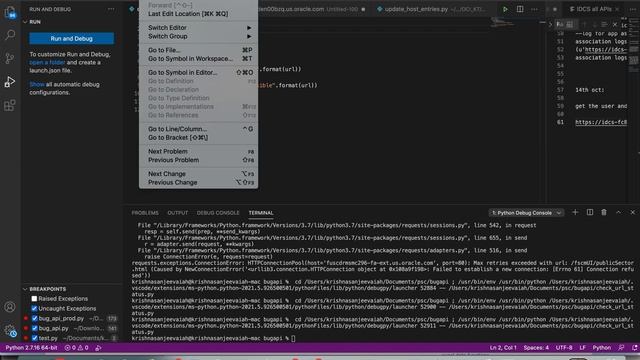Expand the Switch Group submenu
The image size is (640, 360).
click(x=198, y=36)
